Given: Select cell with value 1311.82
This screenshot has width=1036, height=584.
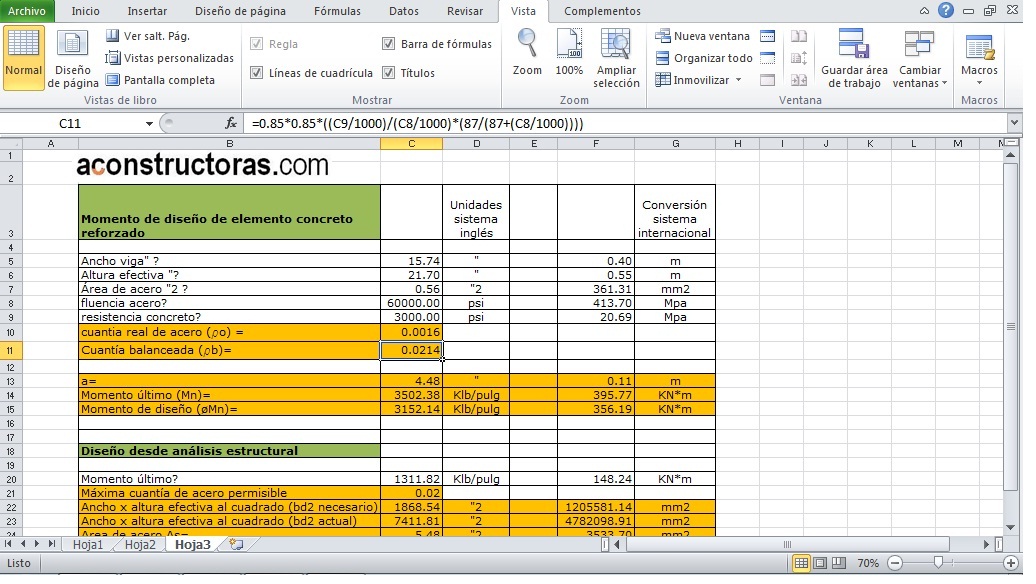Looking at the screenshot, I should (x=411, y=479).
